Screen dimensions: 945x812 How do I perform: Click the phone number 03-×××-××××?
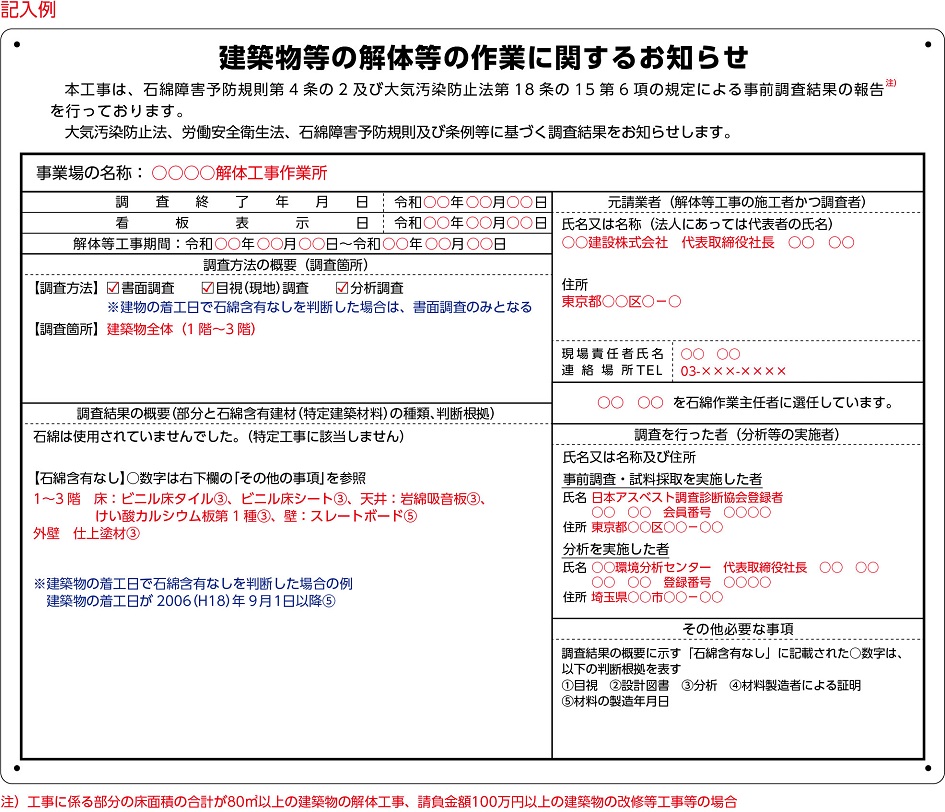click(x=733, y=371)
